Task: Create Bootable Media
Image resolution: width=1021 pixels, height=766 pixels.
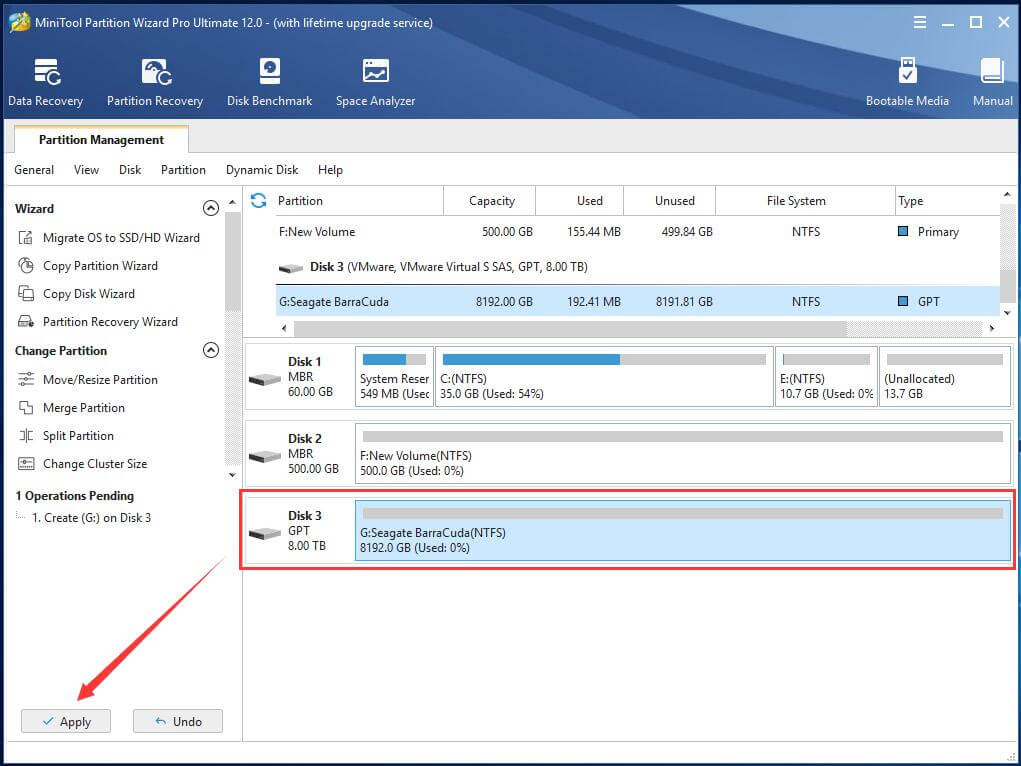Action: pos(907,82)
